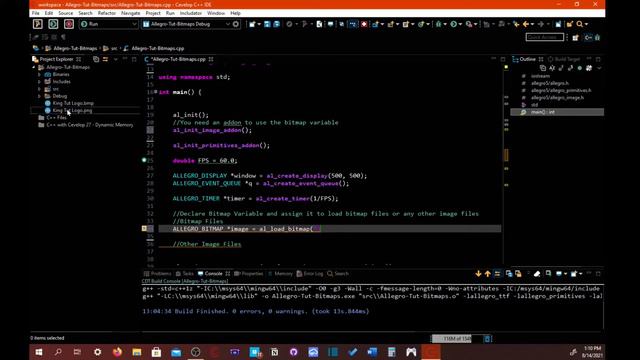Click Allegro-Tut-Bitmaps in the breadcrumb

(75, 49)
